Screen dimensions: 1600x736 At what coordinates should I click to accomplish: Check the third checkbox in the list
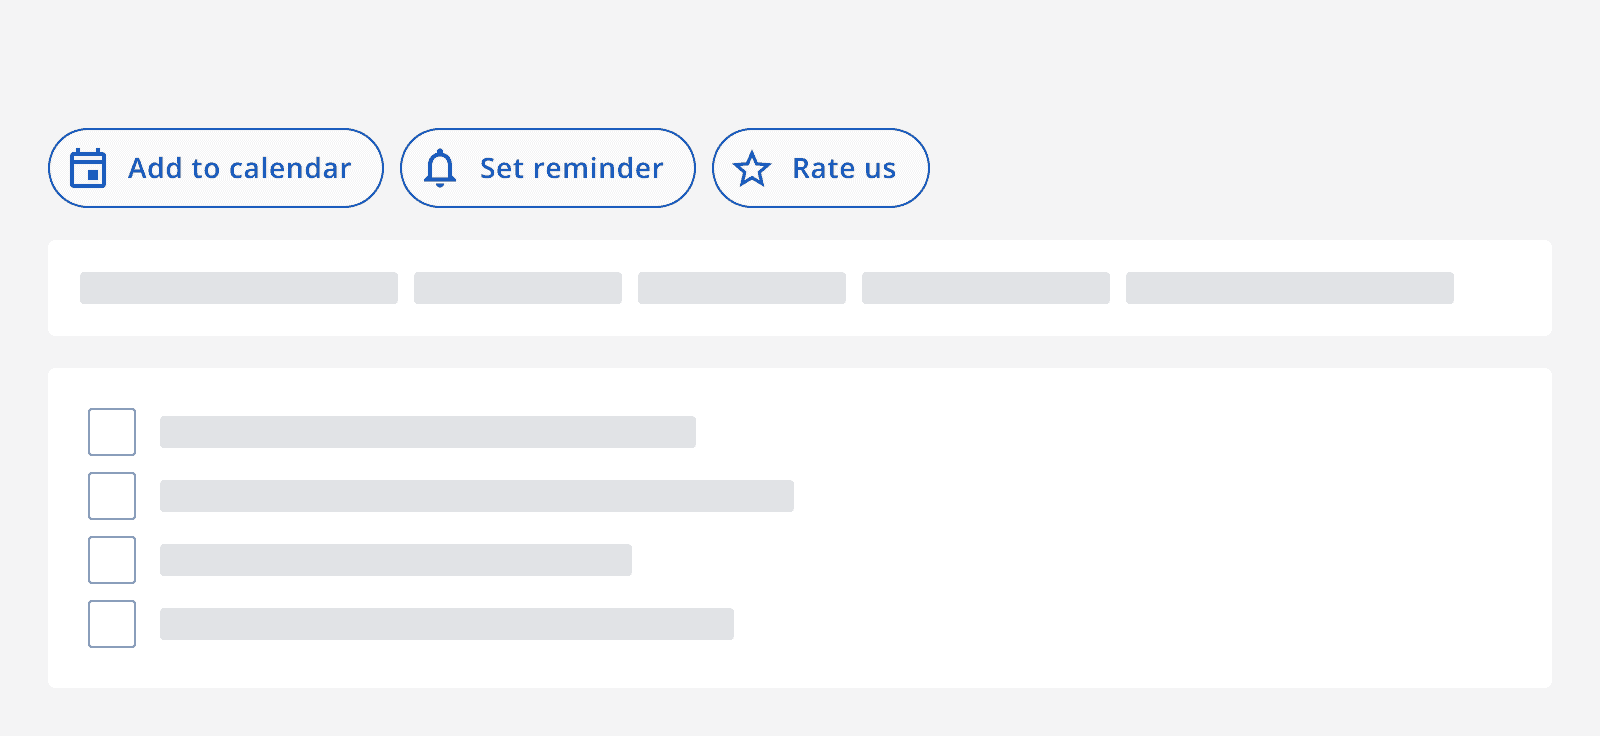[x=111, y=560]
